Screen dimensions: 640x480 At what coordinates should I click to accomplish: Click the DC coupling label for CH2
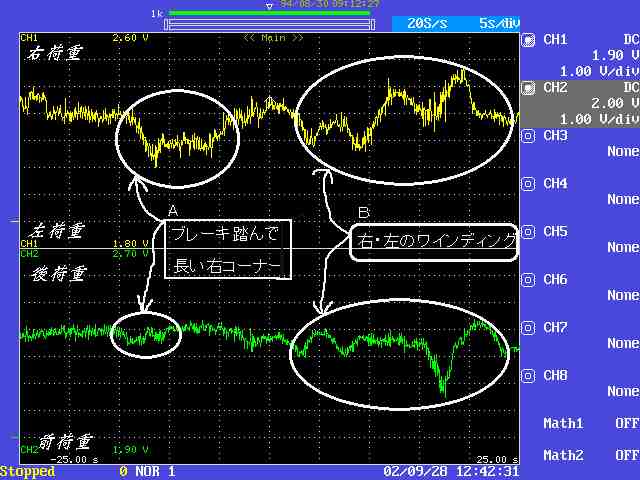631,88
